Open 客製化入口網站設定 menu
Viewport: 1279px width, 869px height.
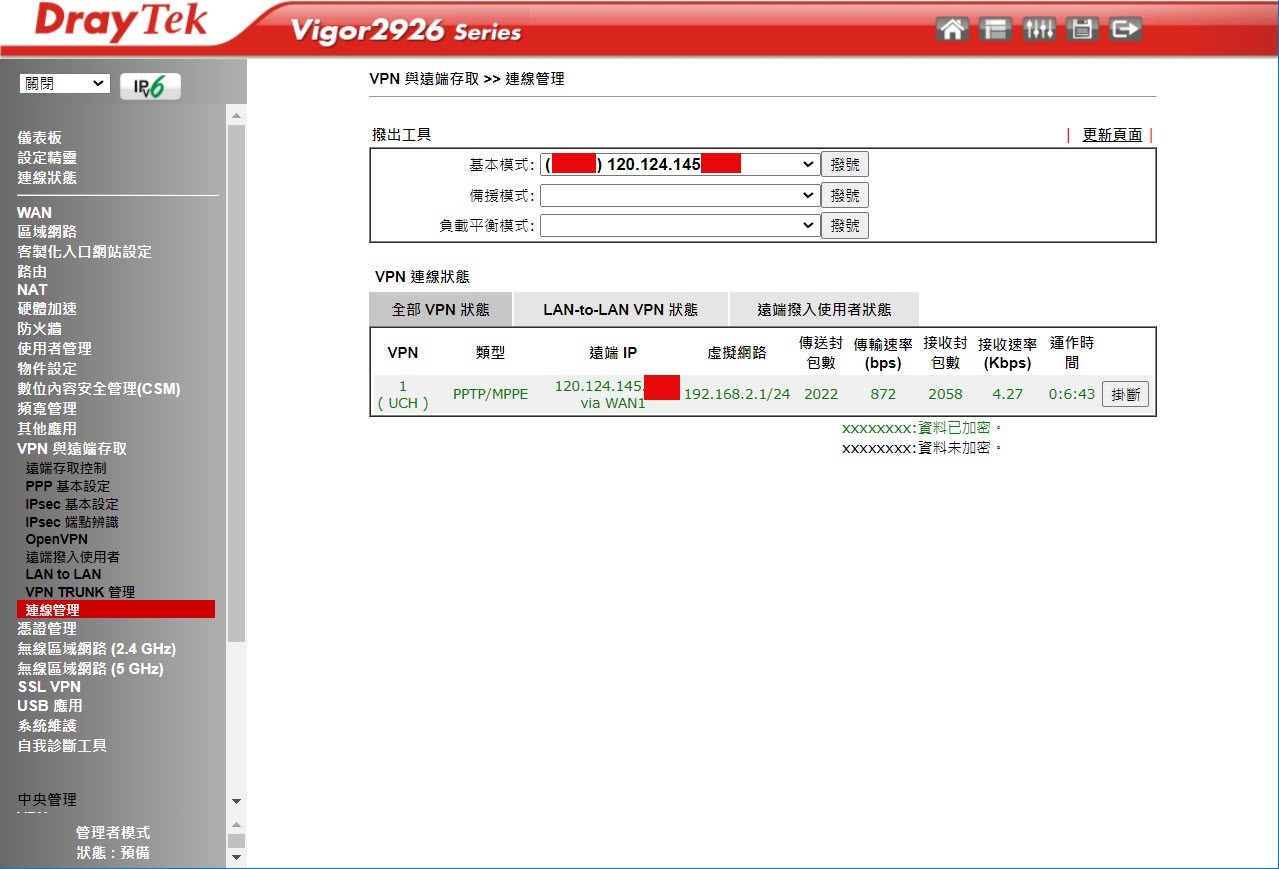tap(84, 252)
